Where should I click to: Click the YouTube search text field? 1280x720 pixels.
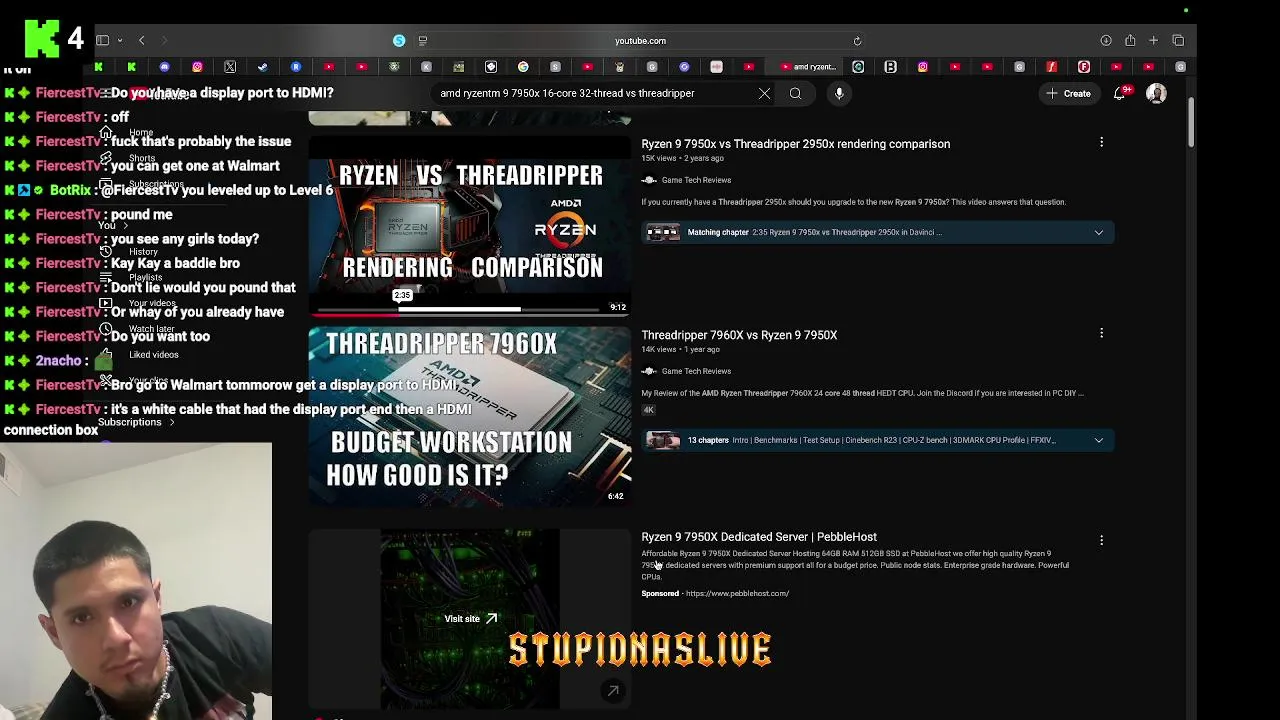pos(595,93)
